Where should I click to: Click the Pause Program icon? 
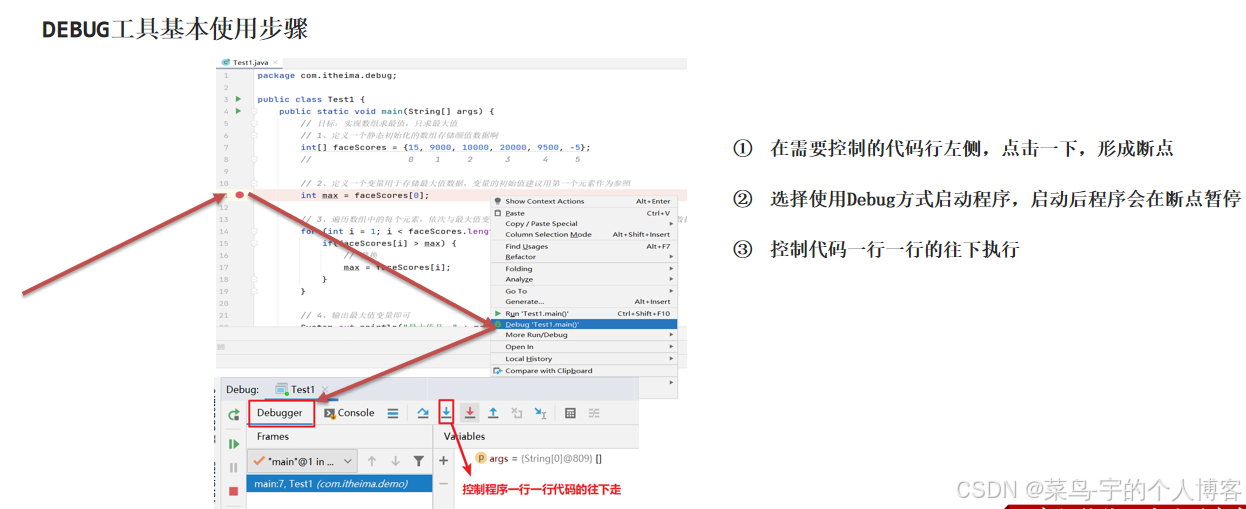(233, 467)
